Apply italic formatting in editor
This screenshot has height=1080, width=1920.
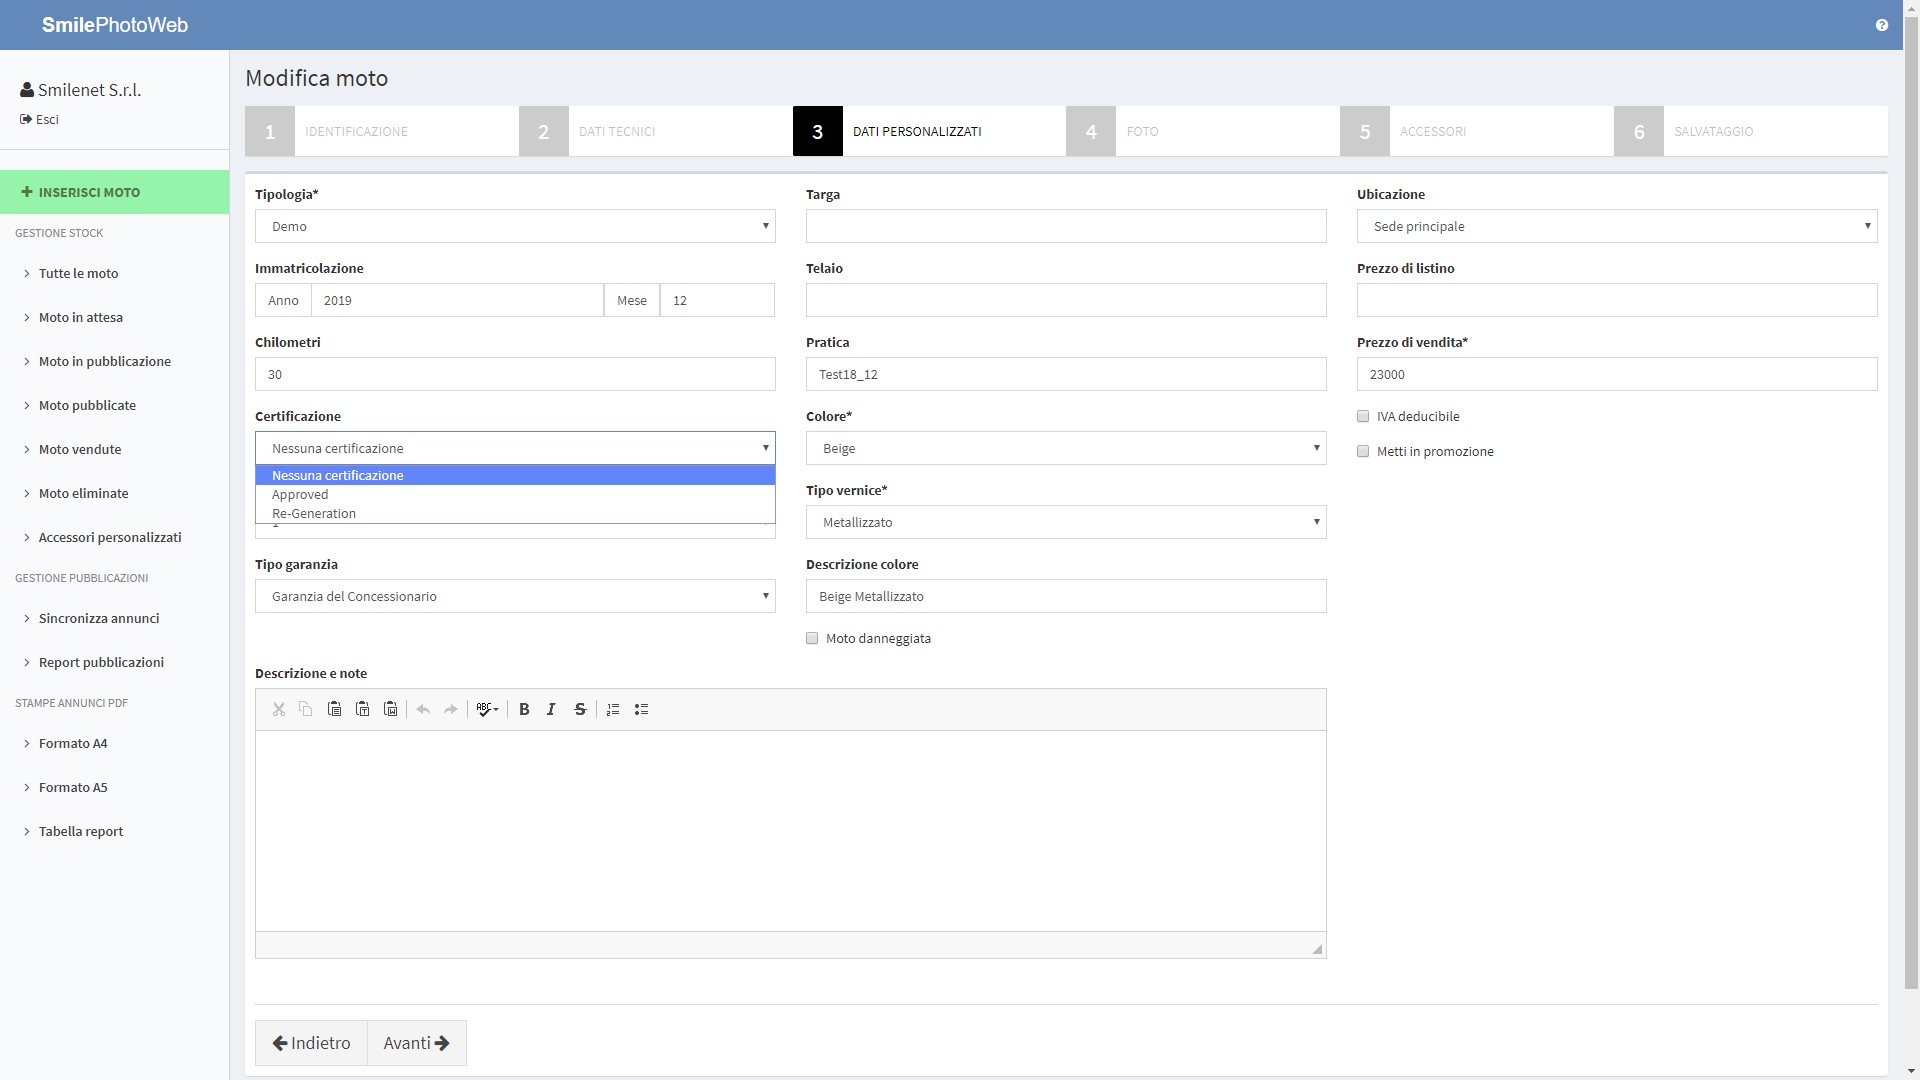(x=551, y=709)
